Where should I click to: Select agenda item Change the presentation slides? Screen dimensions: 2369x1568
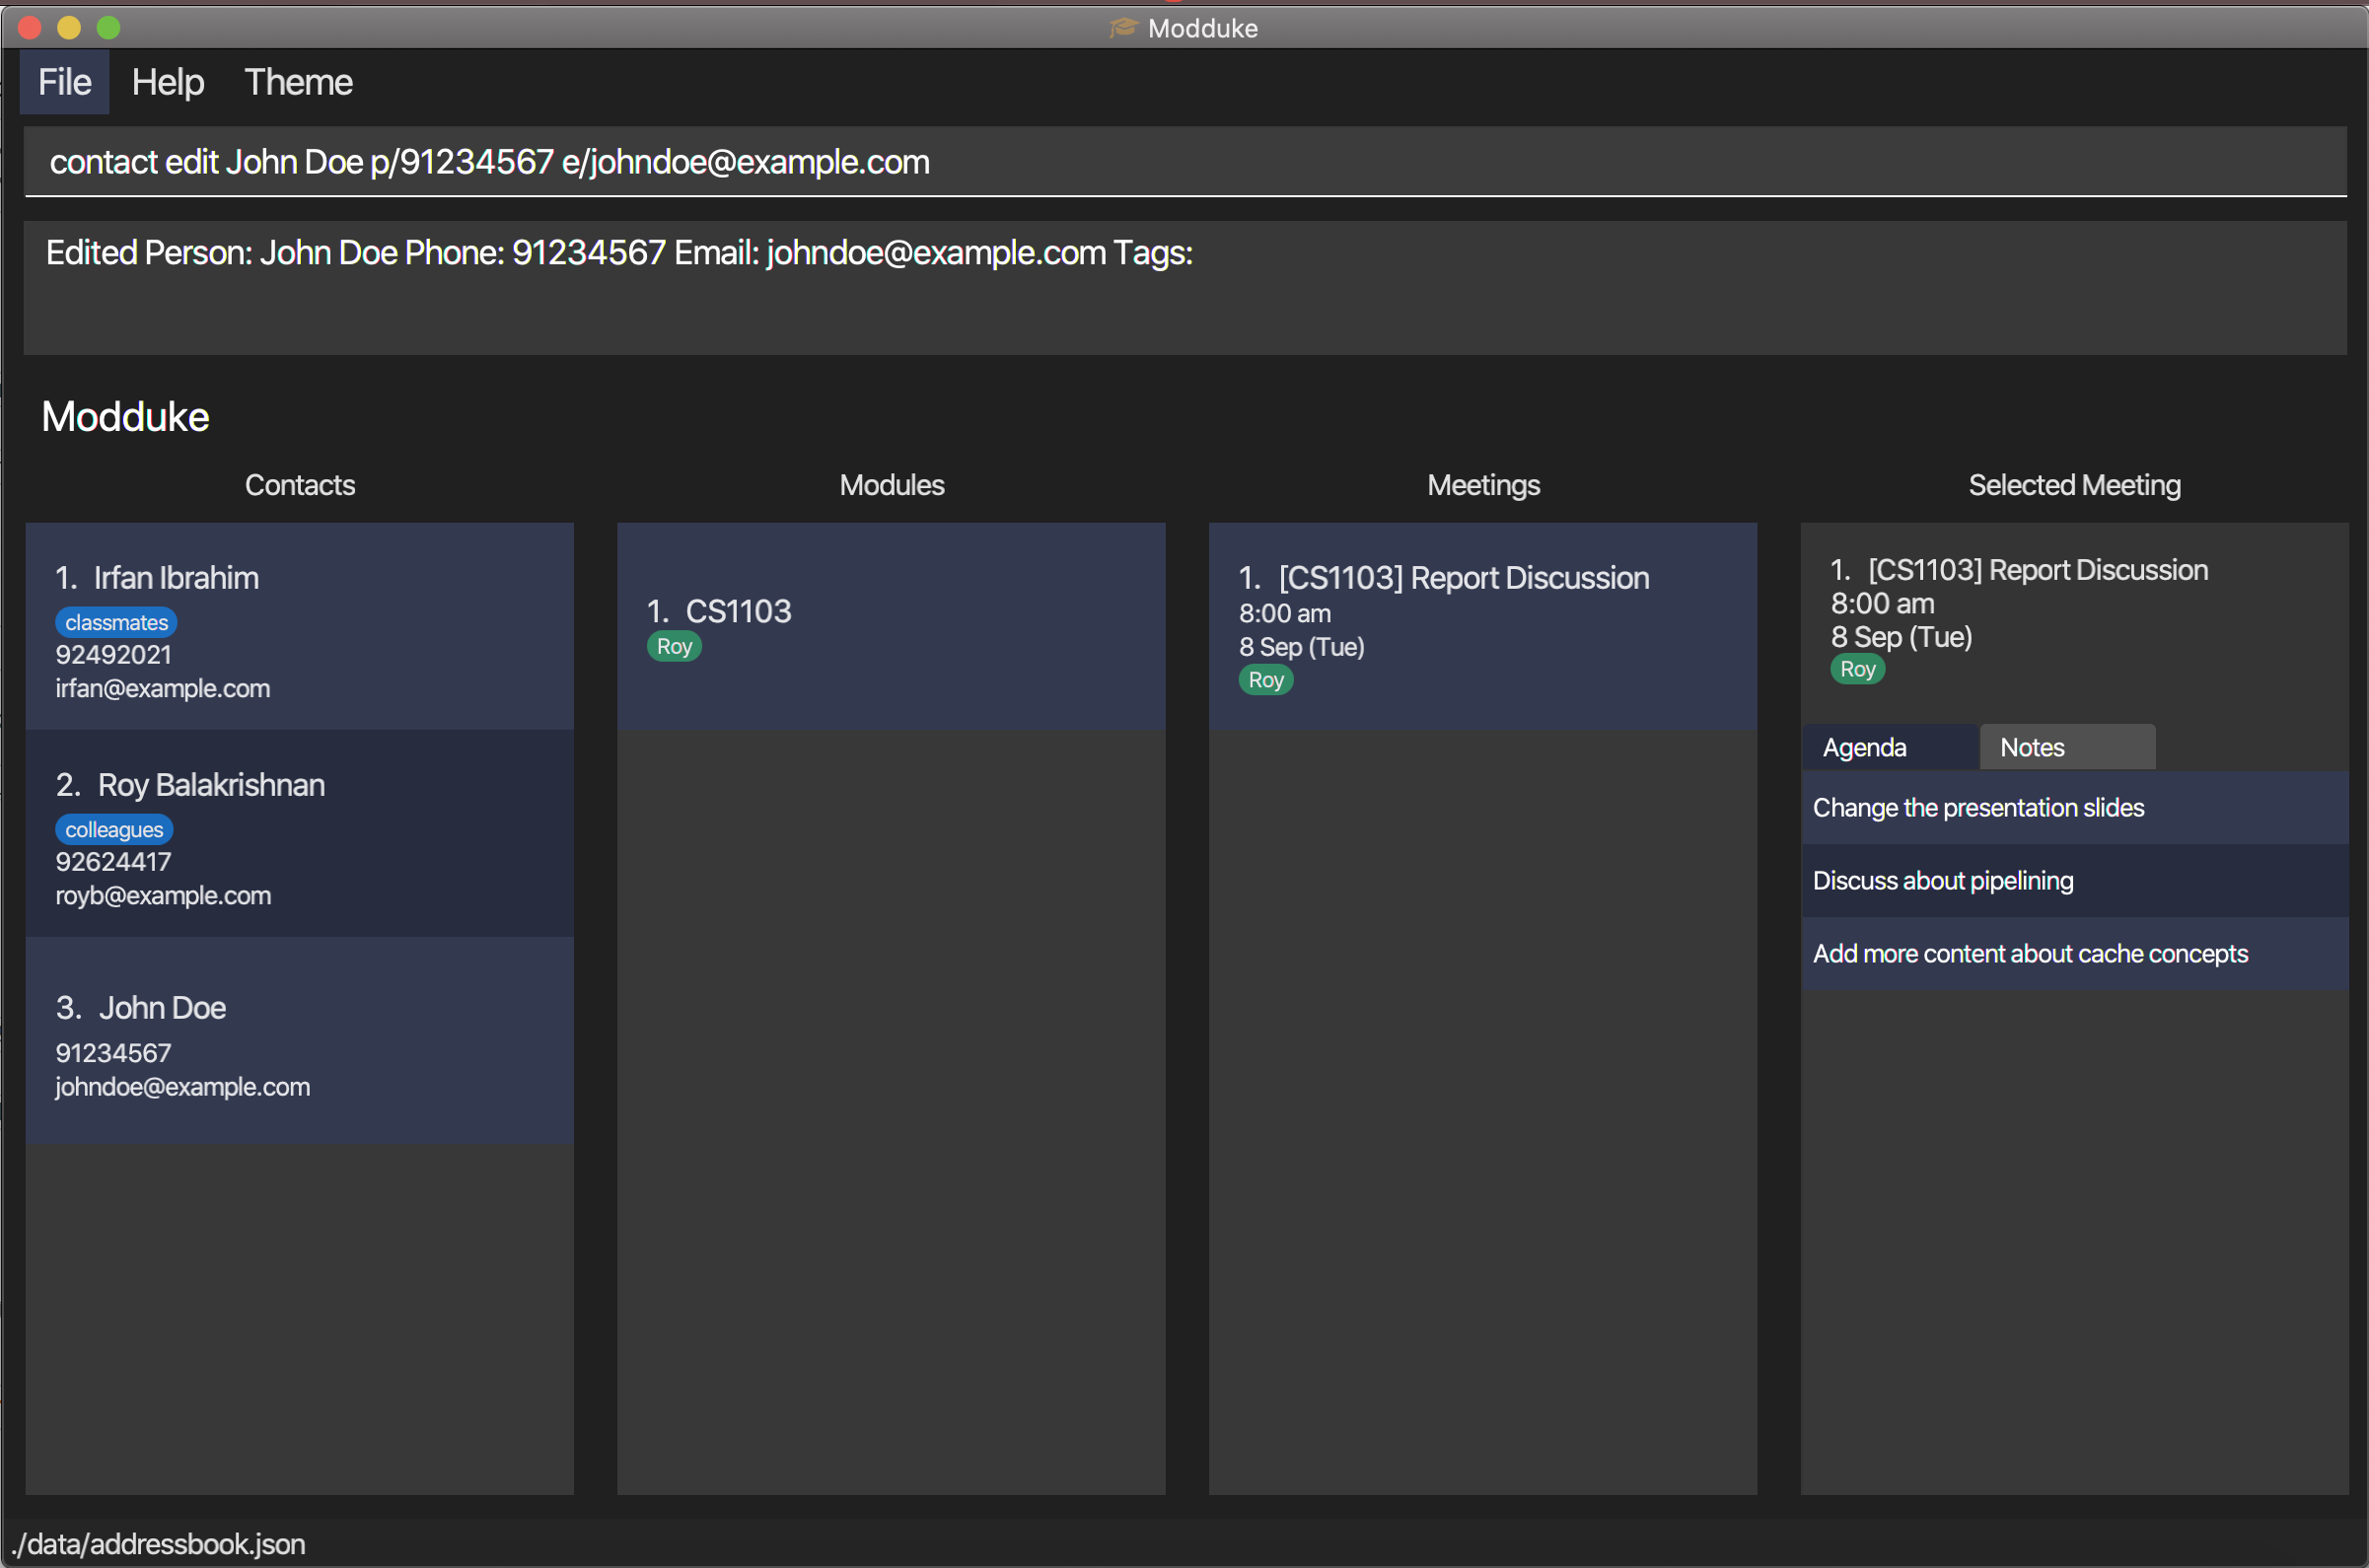click(2073, 807)
